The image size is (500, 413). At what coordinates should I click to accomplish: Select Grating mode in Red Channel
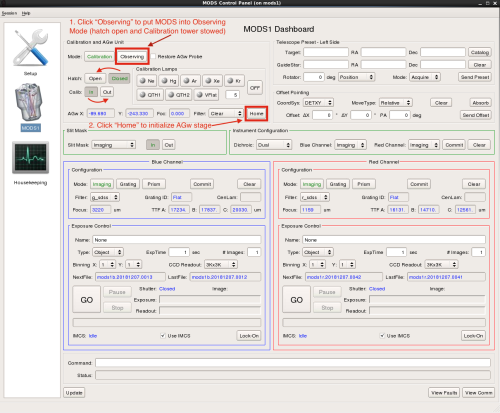338,184
